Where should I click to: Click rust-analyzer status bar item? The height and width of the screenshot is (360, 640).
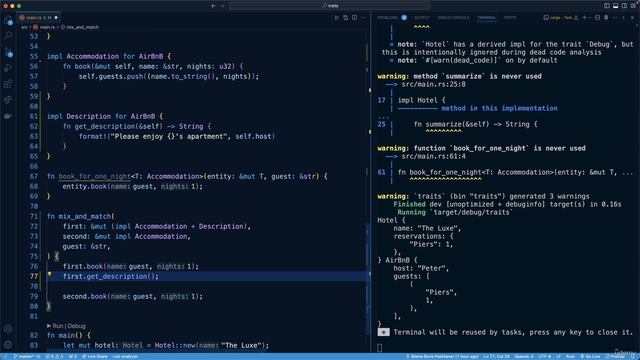pos(125,356)
